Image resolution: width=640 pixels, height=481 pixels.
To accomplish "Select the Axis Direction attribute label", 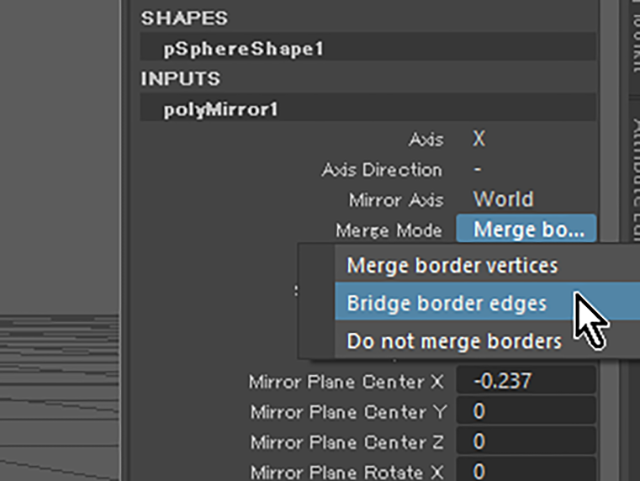I will coord(381,170).
